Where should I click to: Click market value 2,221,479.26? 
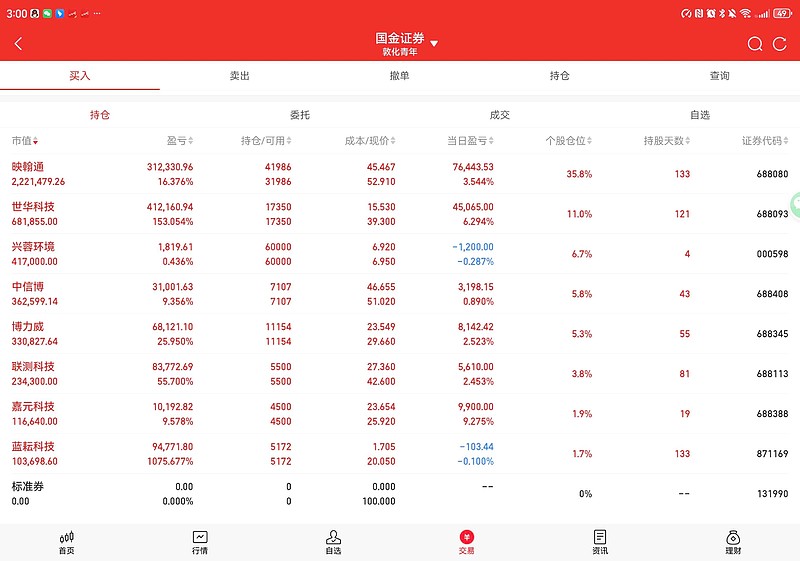[38, 182]
